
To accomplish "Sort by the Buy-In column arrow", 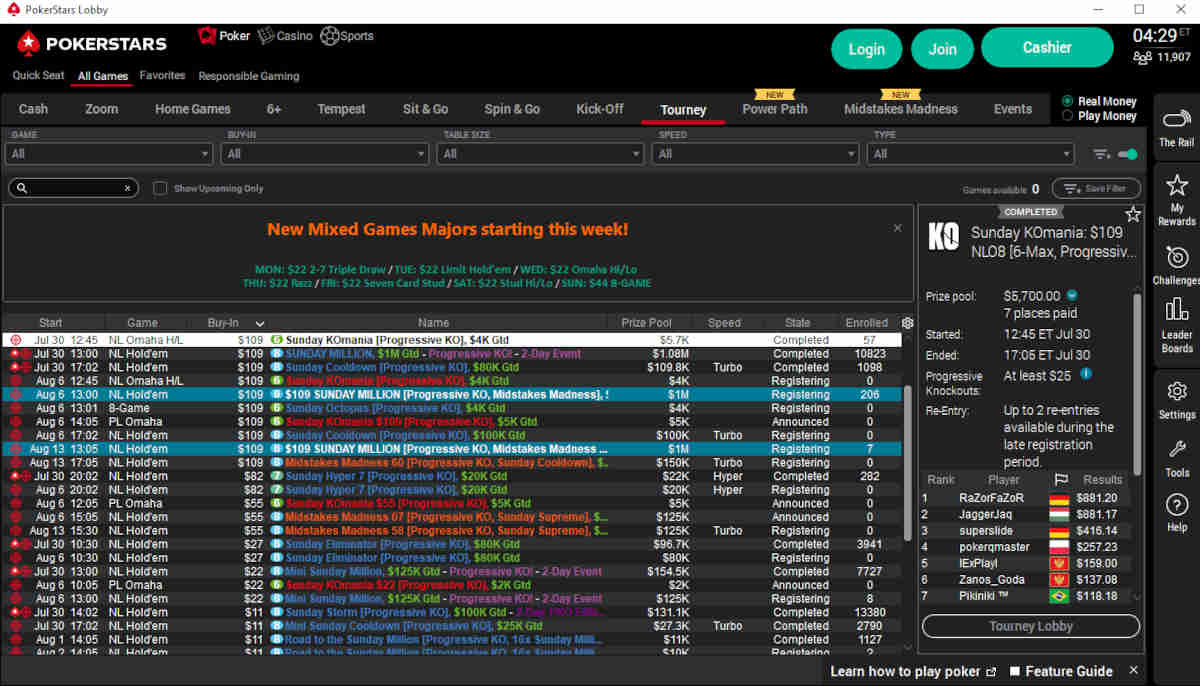I will coord(261,323).
